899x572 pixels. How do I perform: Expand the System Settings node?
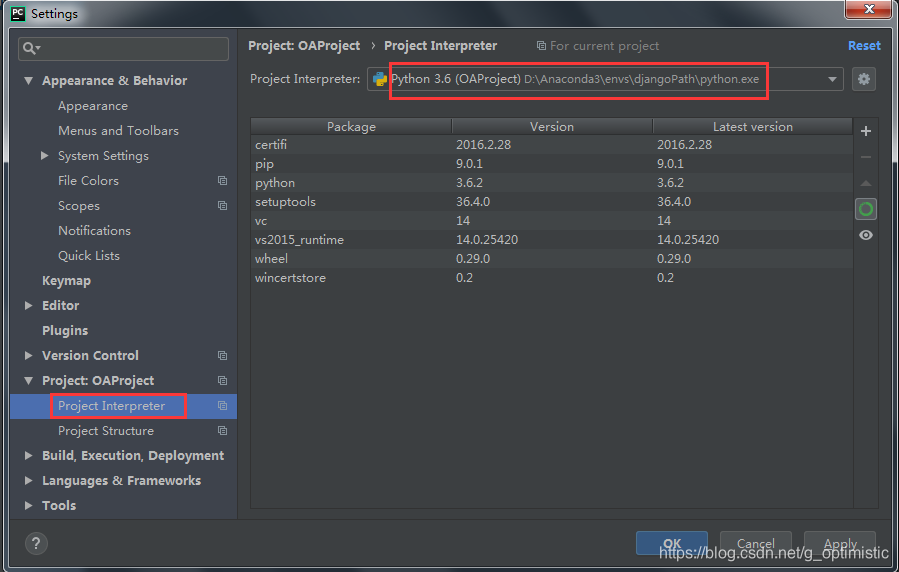click(44, 155)
